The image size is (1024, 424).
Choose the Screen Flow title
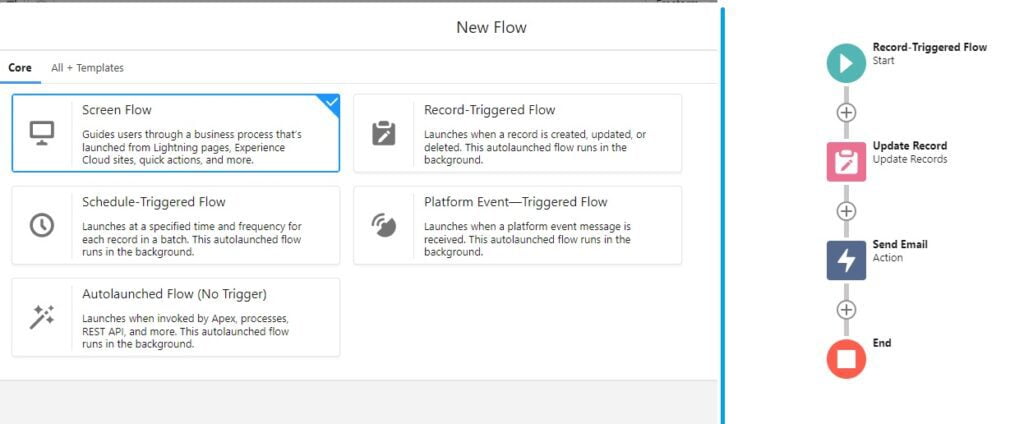tap(117, 110)
